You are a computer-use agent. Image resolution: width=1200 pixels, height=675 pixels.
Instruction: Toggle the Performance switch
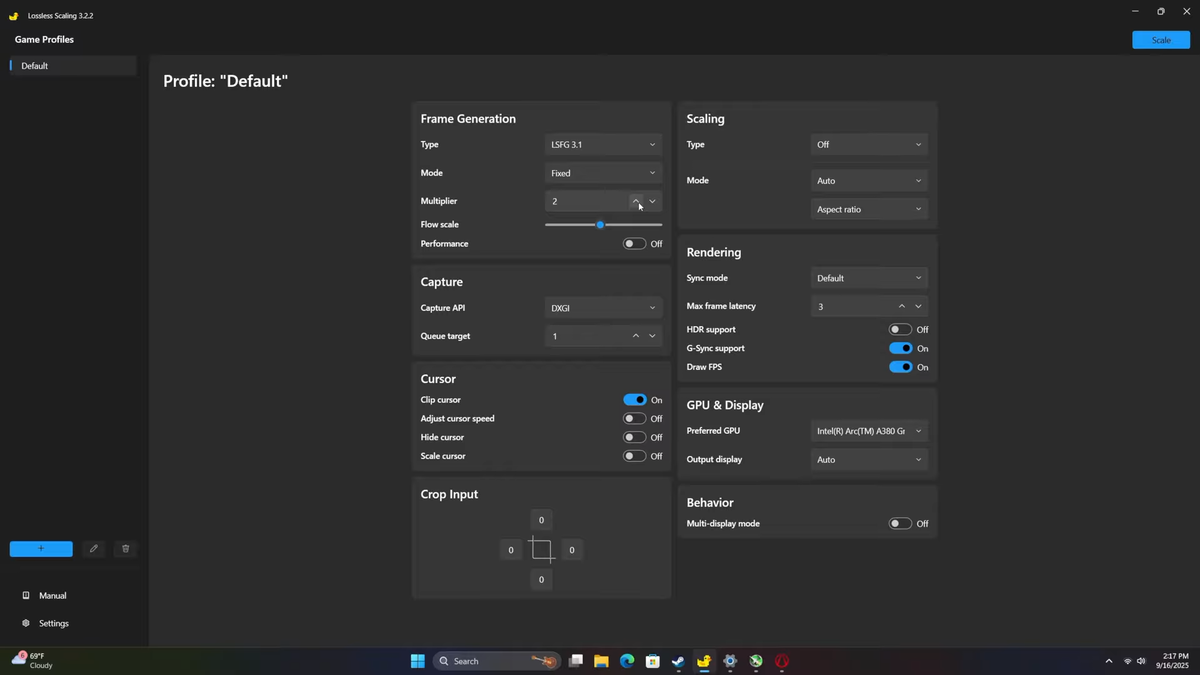[x=634, y=244]
